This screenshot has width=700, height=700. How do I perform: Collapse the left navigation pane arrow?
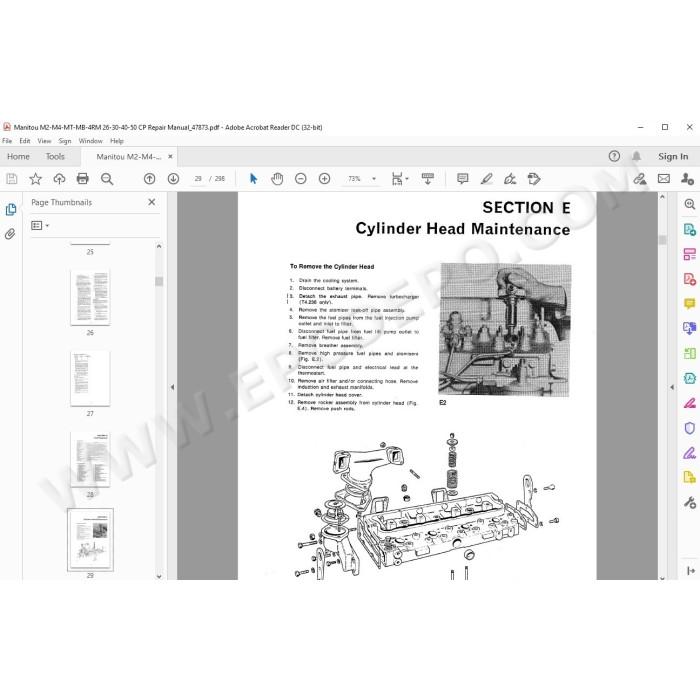(172, 388)
